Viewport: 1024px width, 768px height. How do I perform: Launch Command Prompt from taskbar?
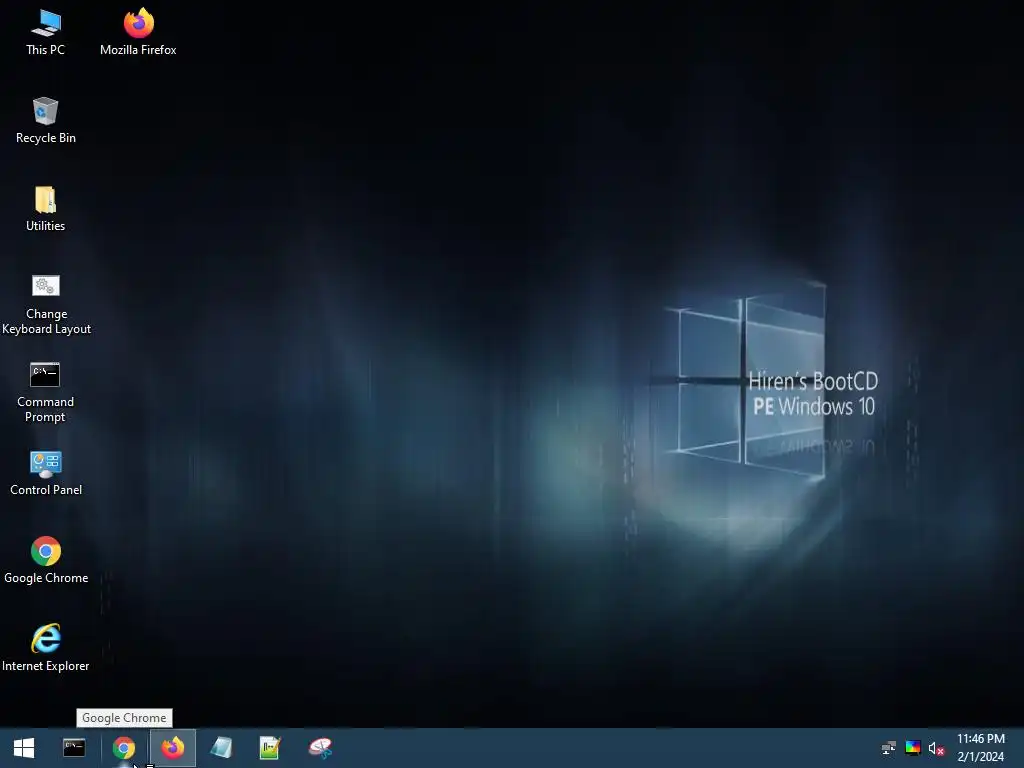(74, 748)
